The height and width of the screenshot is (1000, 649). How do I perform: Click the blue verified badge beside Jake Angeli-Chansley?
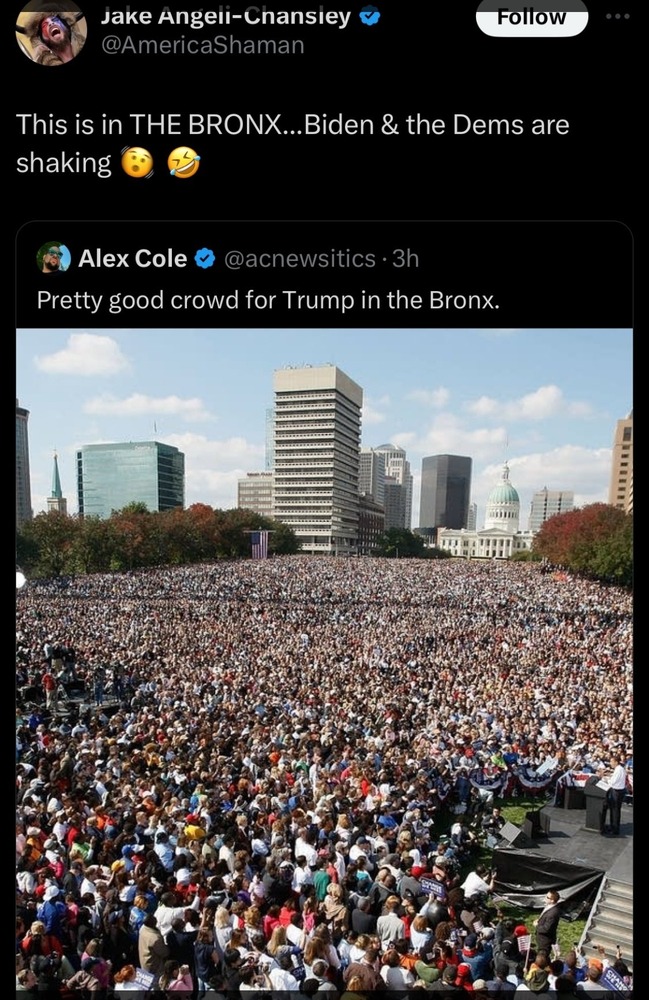[x=370, y=17]
